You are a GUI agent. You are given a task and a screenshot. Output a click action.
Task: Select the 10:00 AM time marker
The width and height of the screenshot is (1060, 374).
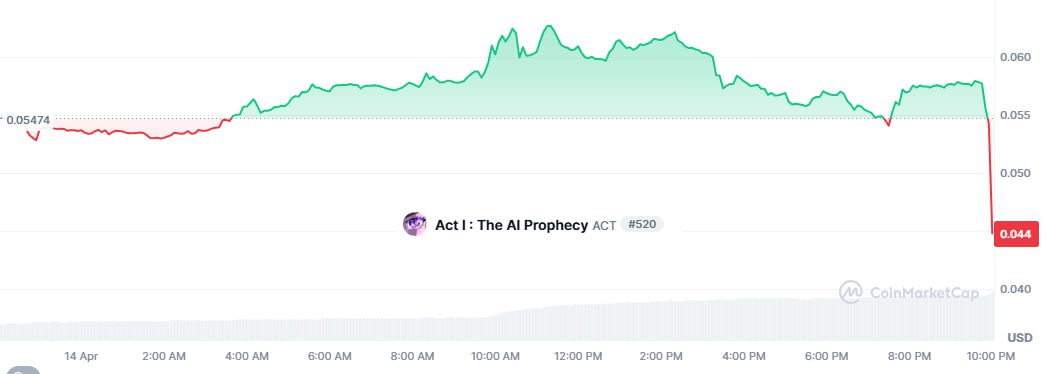coord(496,356)
